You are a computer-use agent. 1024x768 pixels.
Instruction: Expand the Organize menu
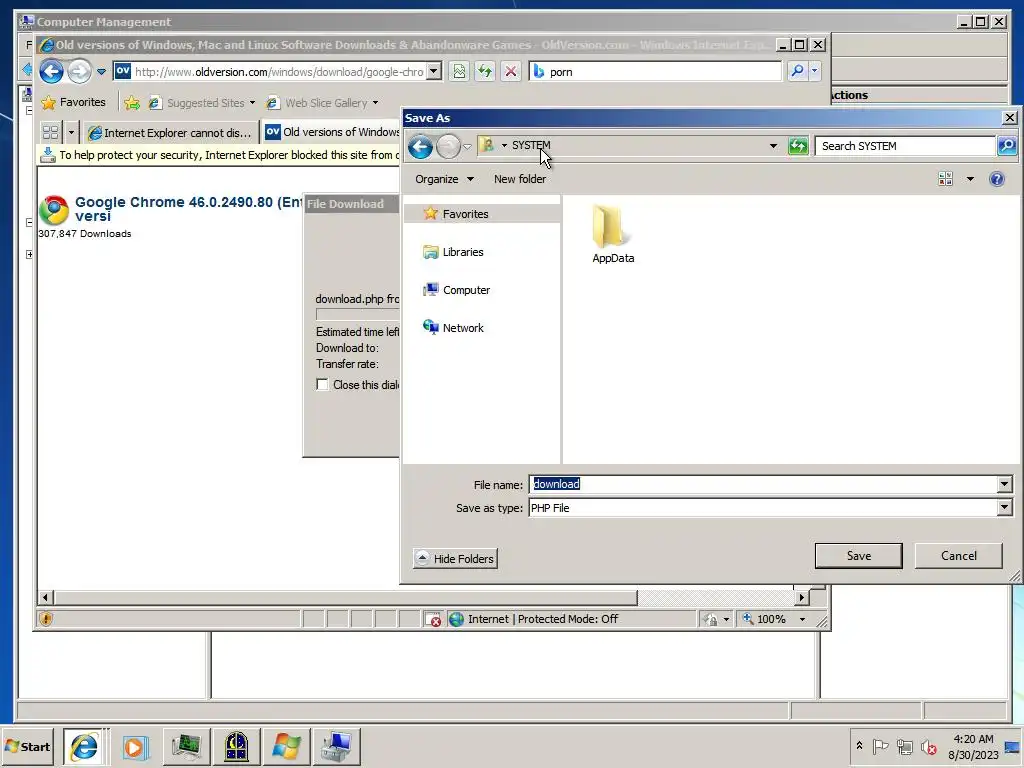pyautogui.click(x=444, y=179)
